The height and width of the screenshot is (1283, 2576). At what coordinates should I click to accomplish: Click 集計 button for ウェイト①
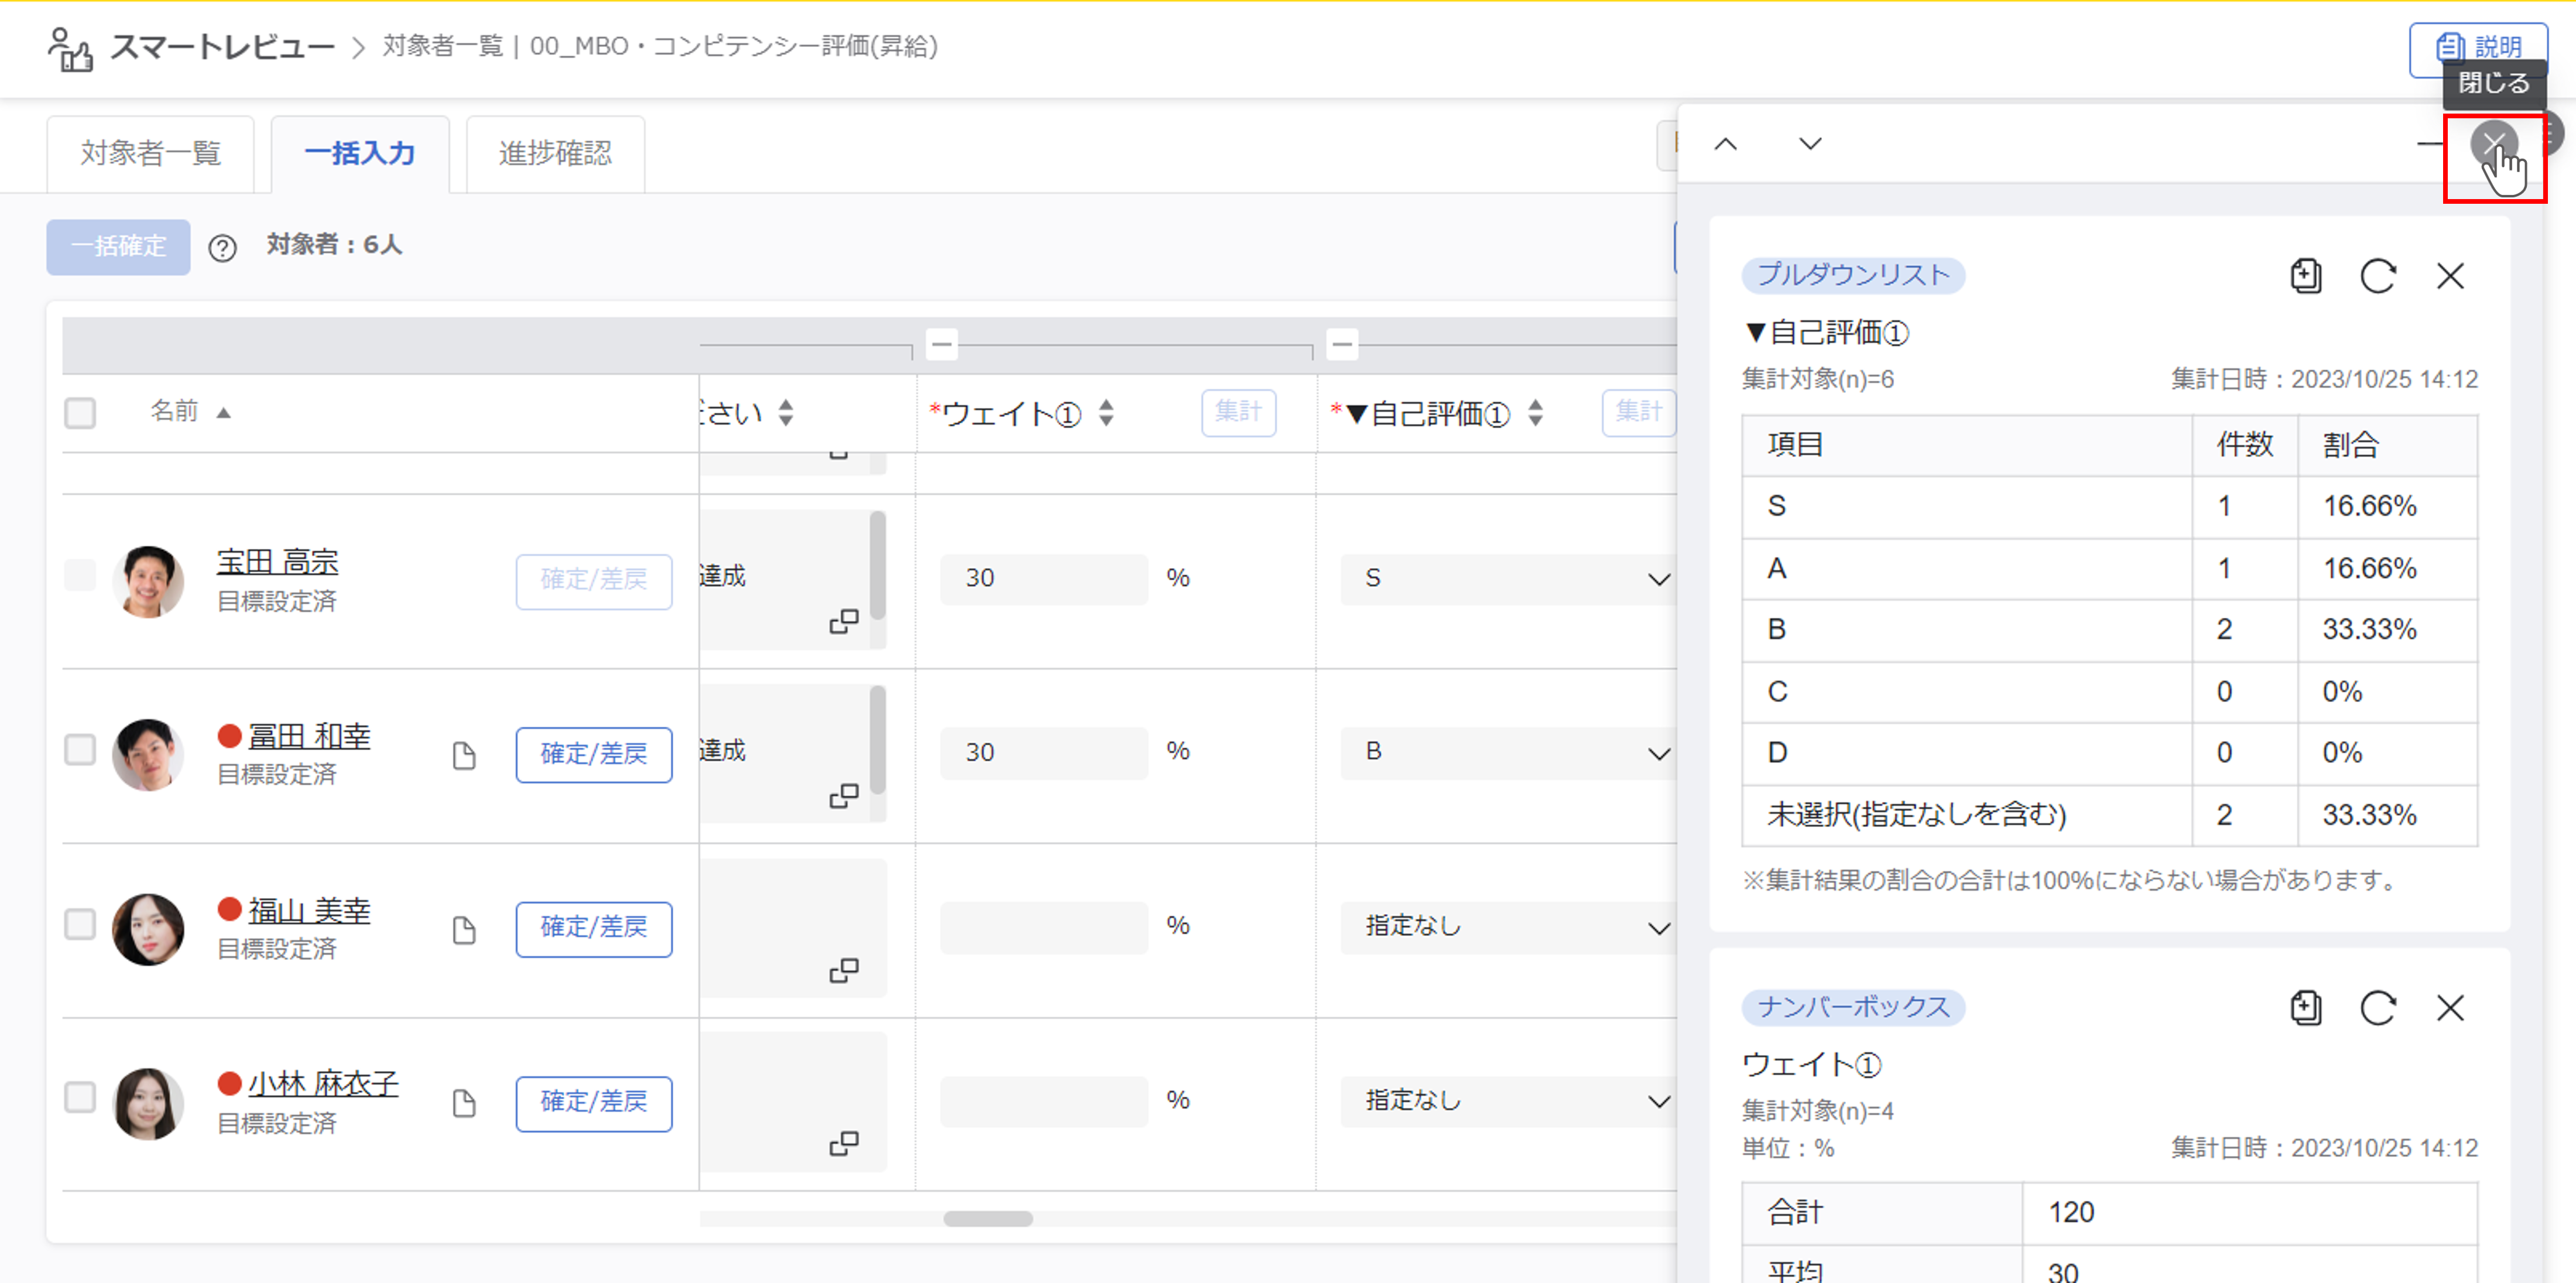click(x=1238, y=412)
